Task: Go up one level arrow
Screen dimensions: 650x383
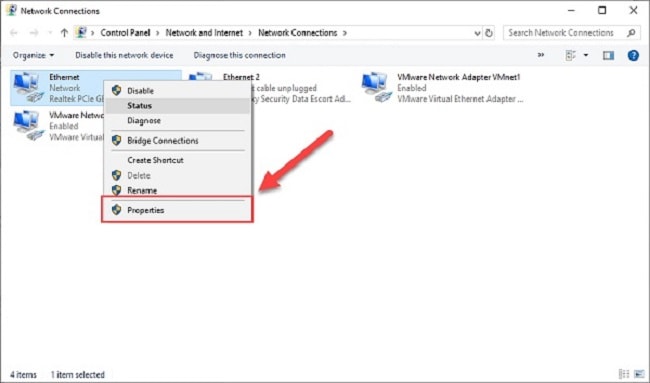Action: 64,33
